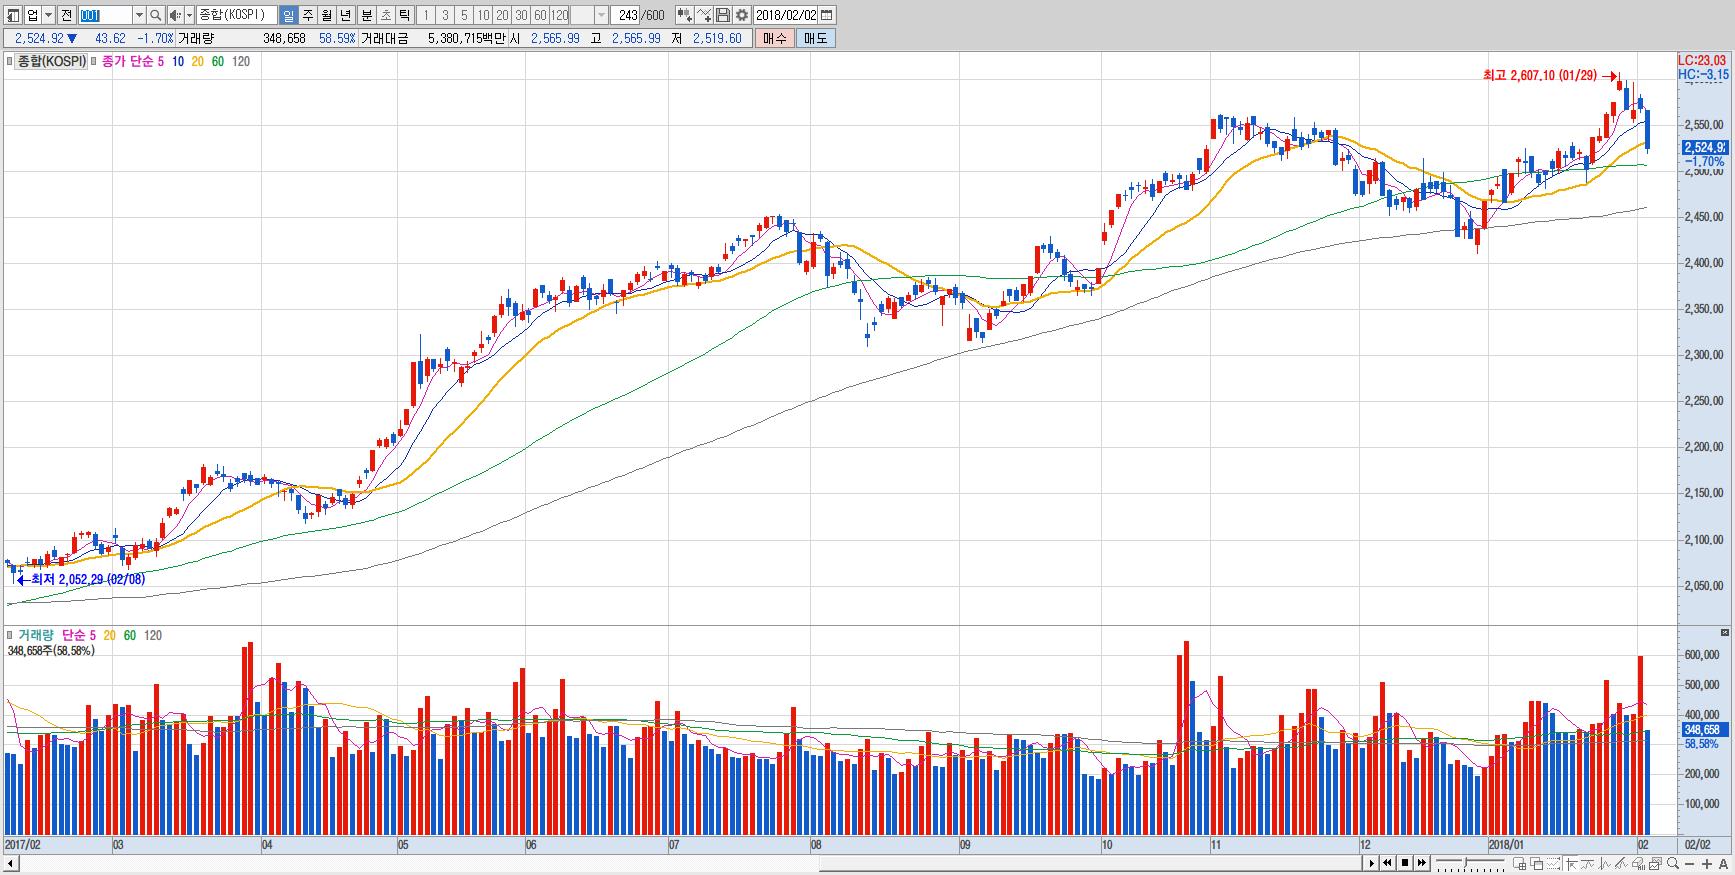Open the chart settings gear icon
Screen dimensions: 1735x875
742,15
